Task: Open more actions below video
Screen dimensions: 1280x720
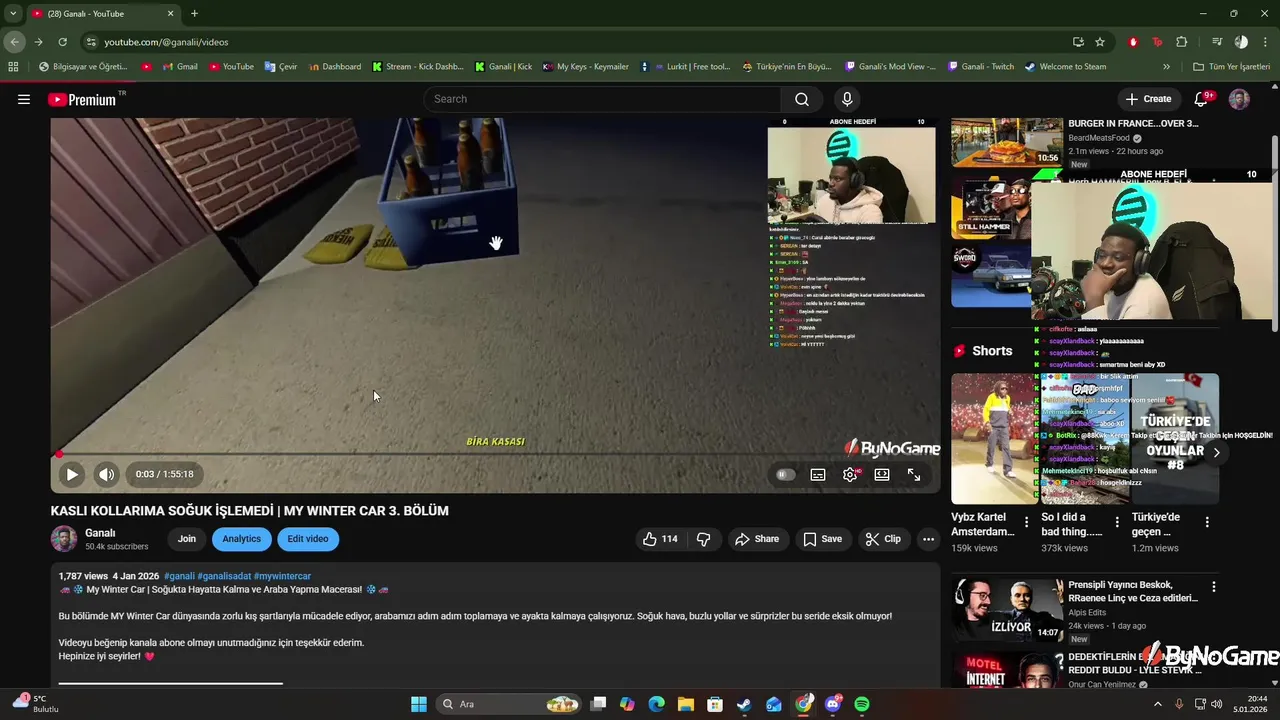Action: point(928,539)
